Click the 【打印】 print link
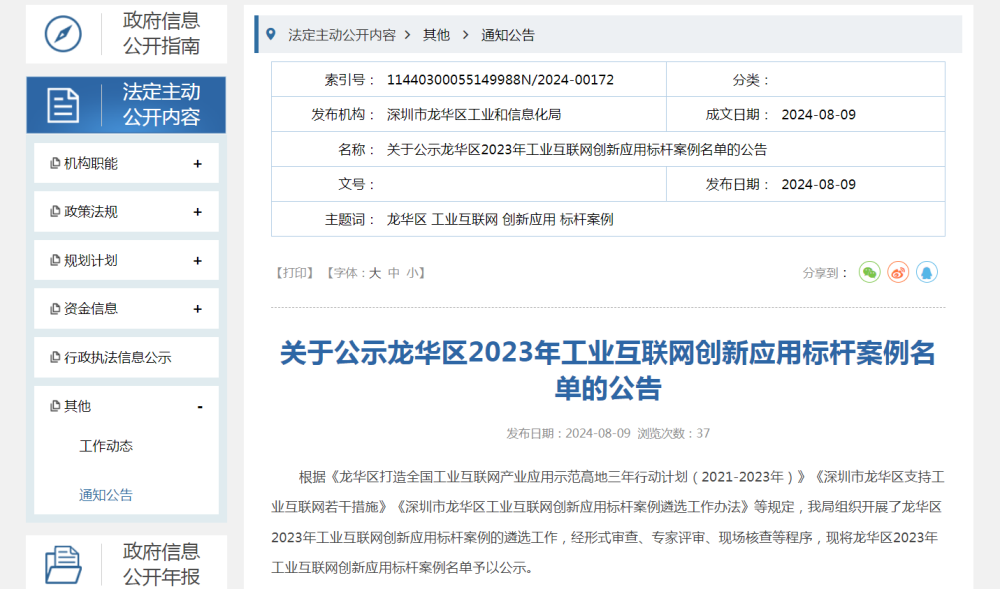1000x589 pixels. tap(294, 273)
